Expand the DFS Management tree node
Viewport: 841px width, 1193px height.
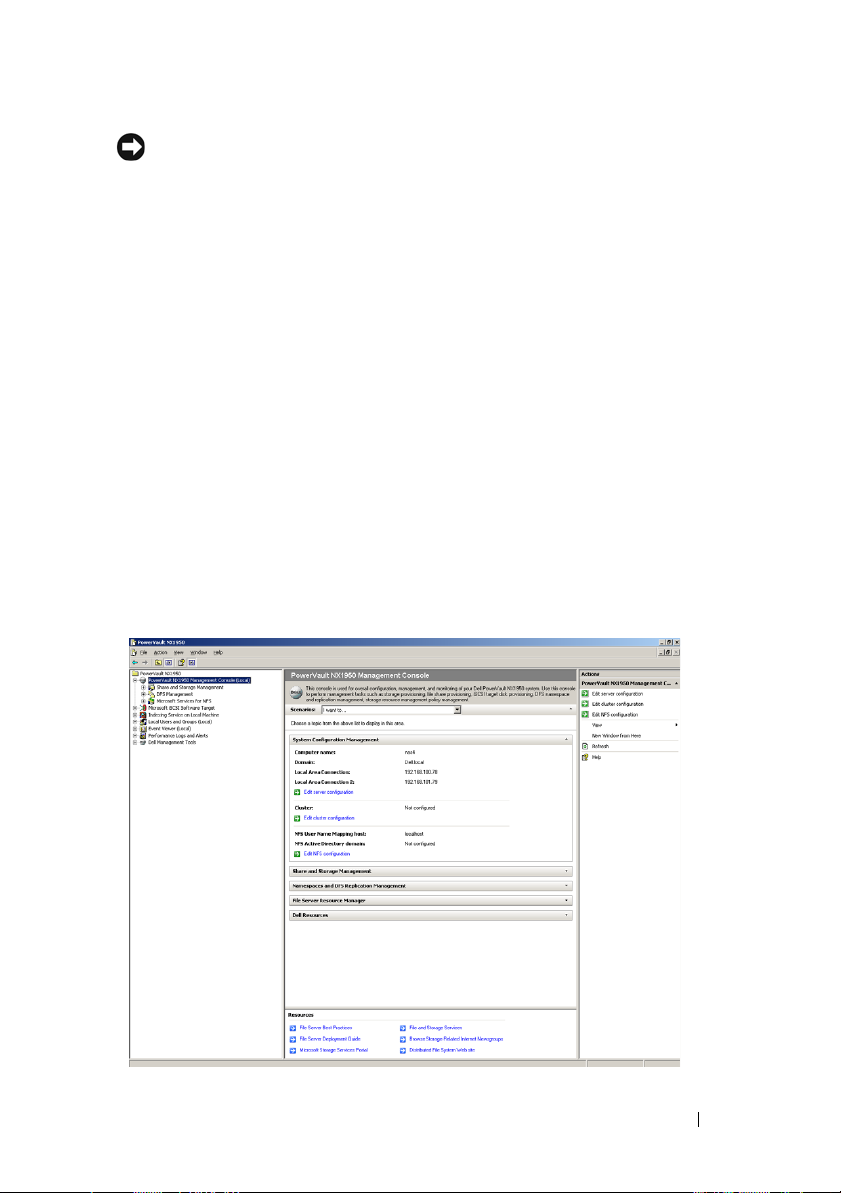point(143,694)
